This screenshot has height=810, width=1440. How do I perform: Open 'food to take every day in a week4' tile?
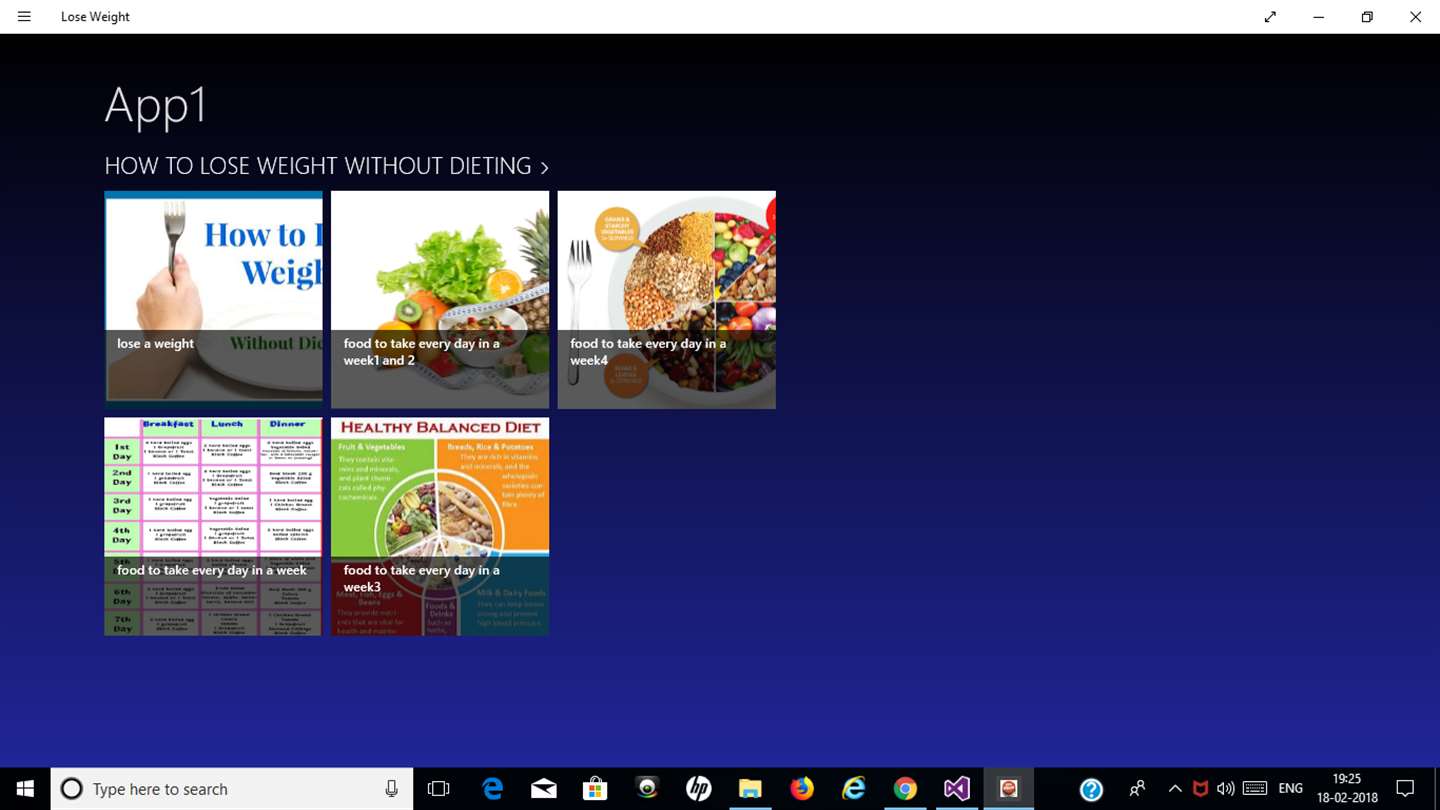(667, 300)
